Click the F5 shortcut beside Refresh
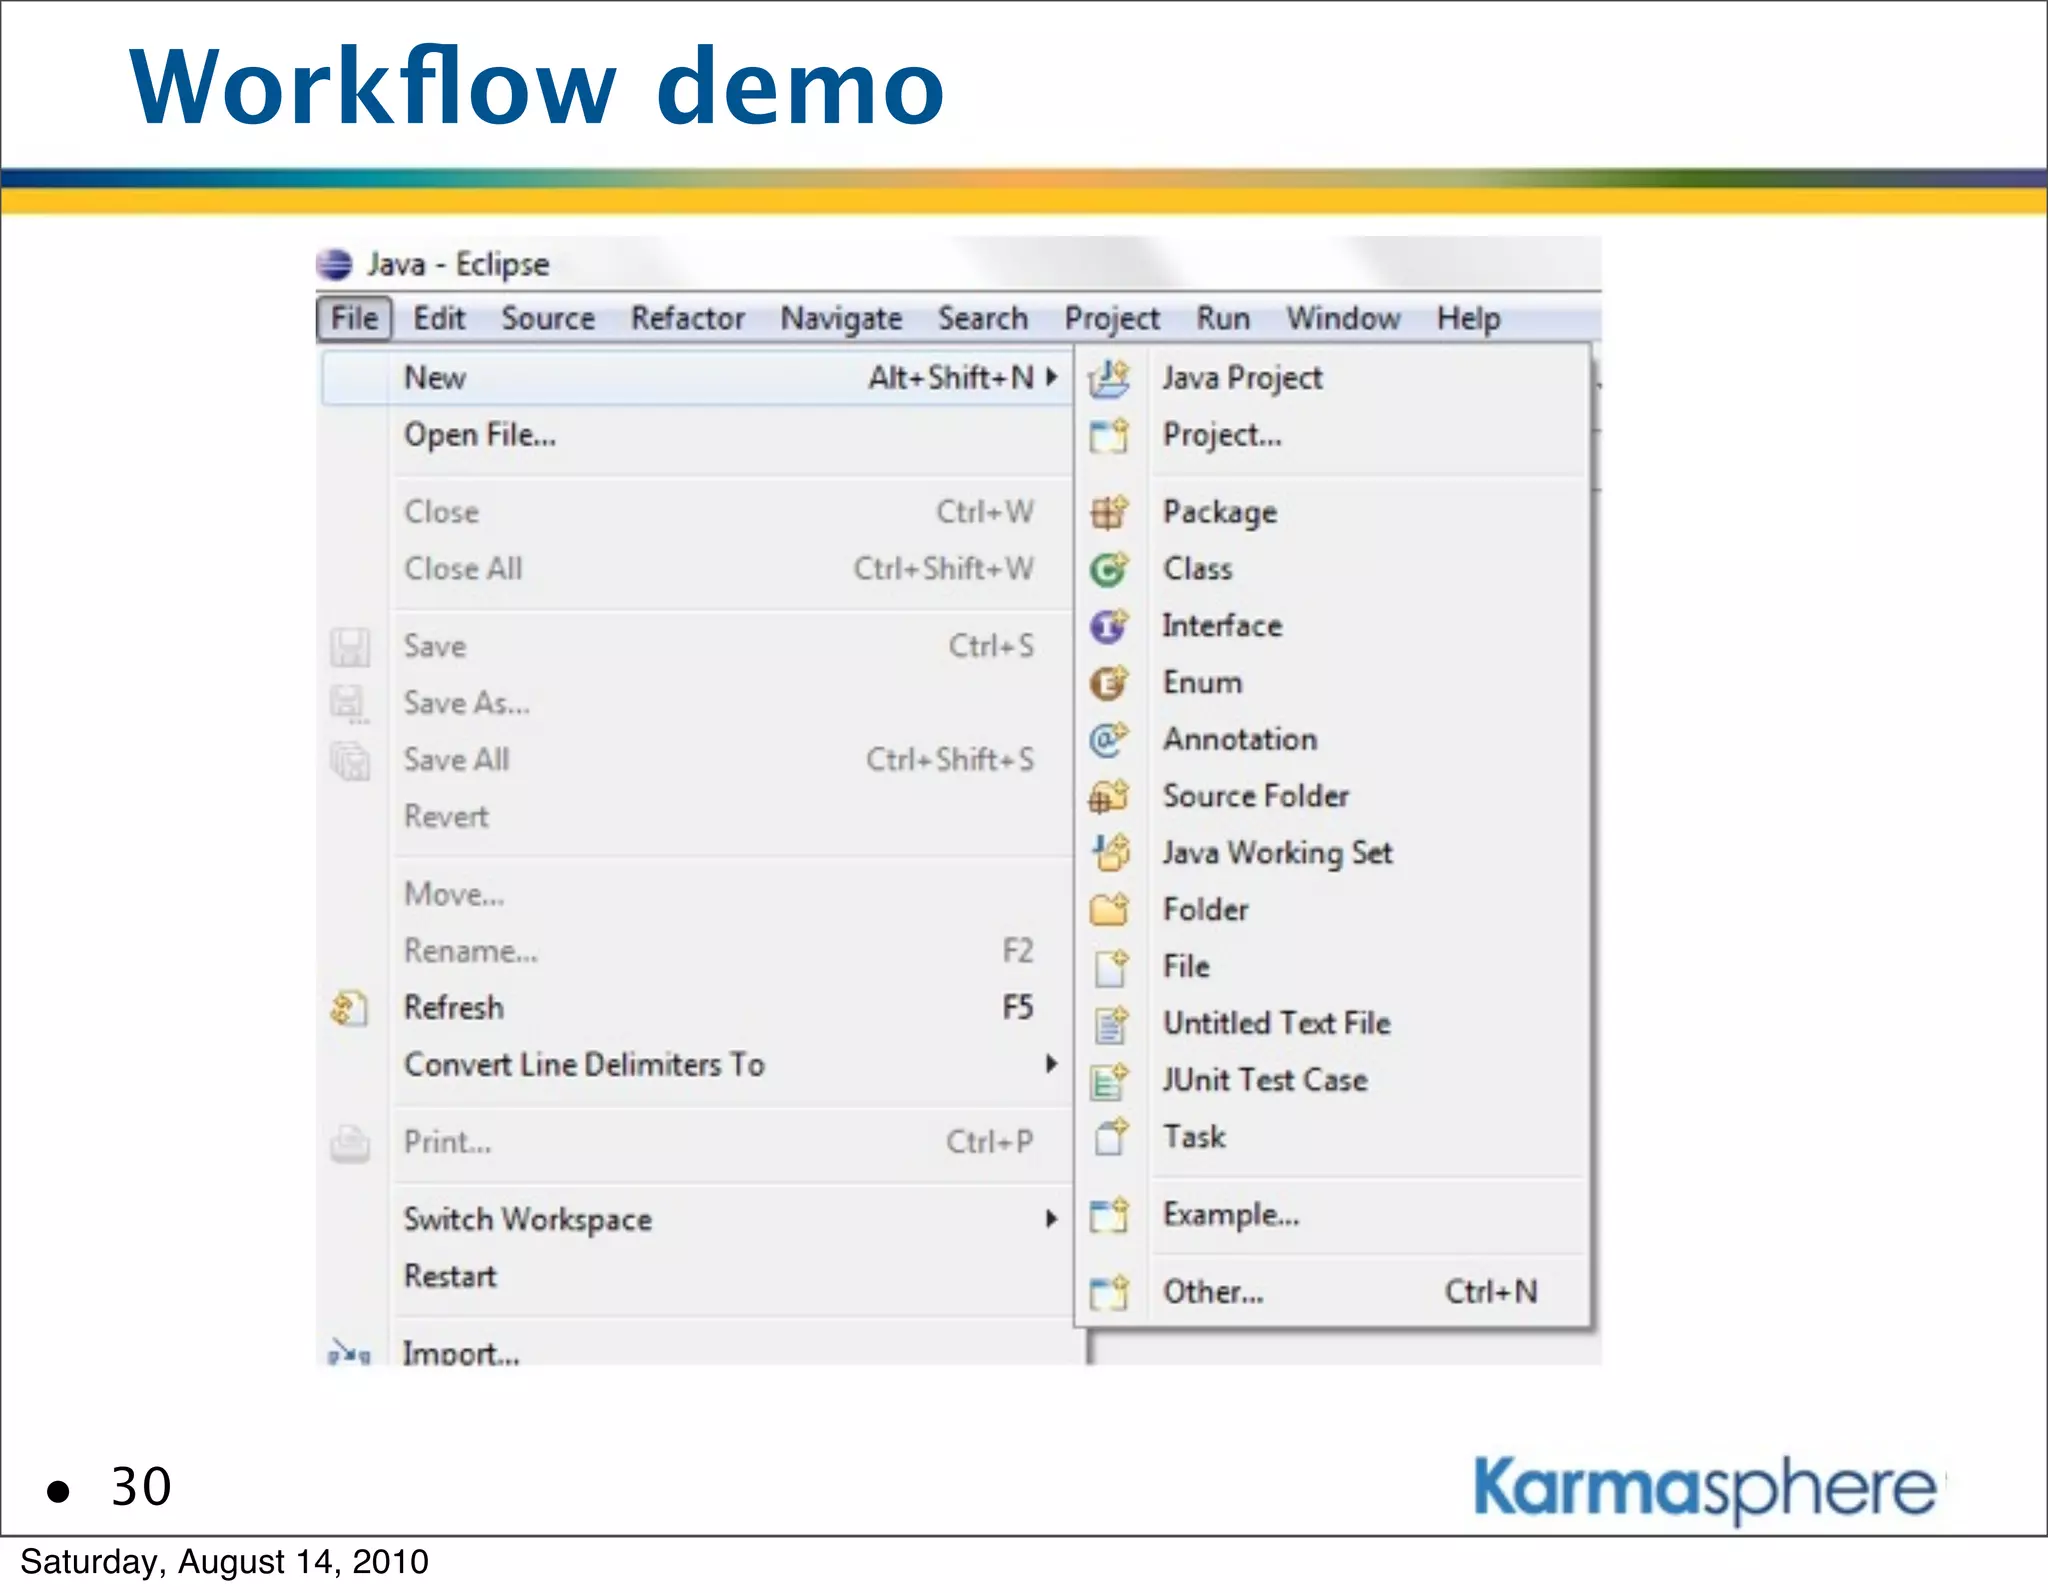Viewport: 2048px width, 1593px height. click(1018, 1007)
